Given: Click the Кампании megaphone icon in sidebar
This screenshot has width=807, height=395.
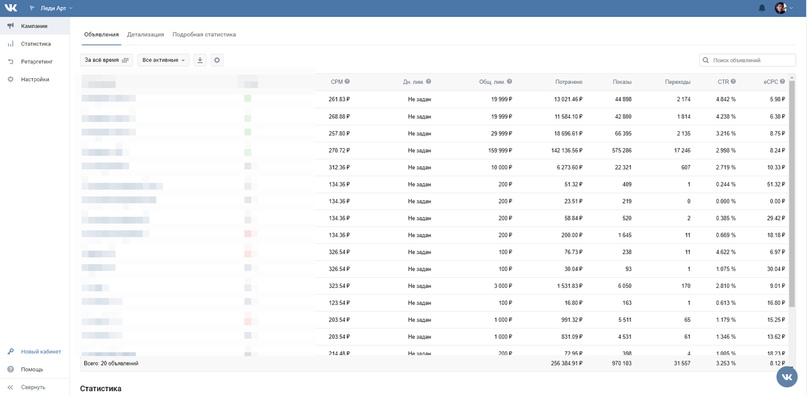Looking at the screenshot, I should (x=10, y=26).
